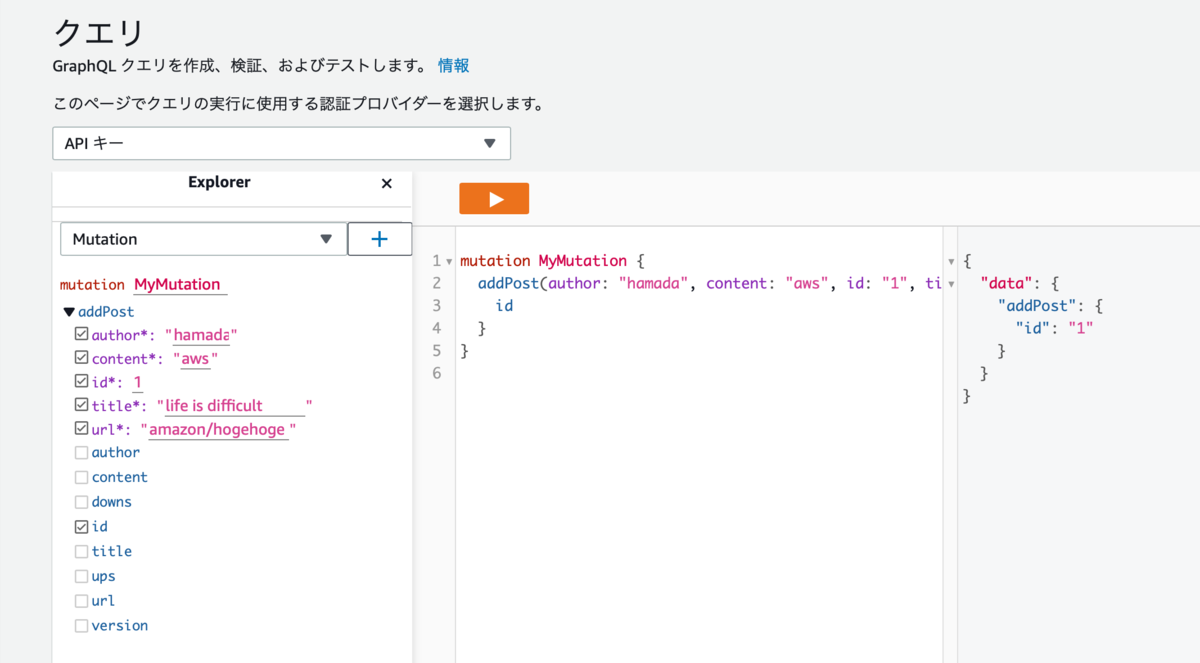Uncheck the url* argument checkbox
1200x663 pixels.
click(x=81, y=428)
